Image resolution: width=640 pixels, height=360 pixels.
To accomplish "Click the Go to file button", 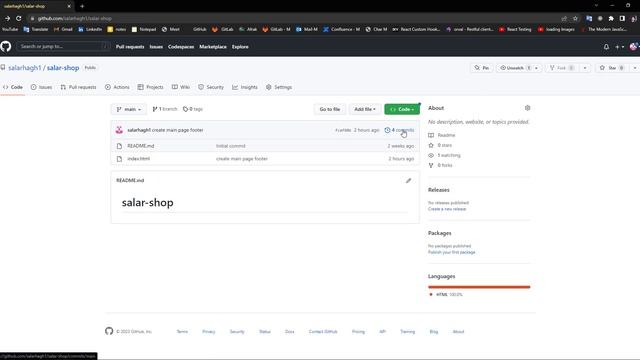I will coord(329,109).
